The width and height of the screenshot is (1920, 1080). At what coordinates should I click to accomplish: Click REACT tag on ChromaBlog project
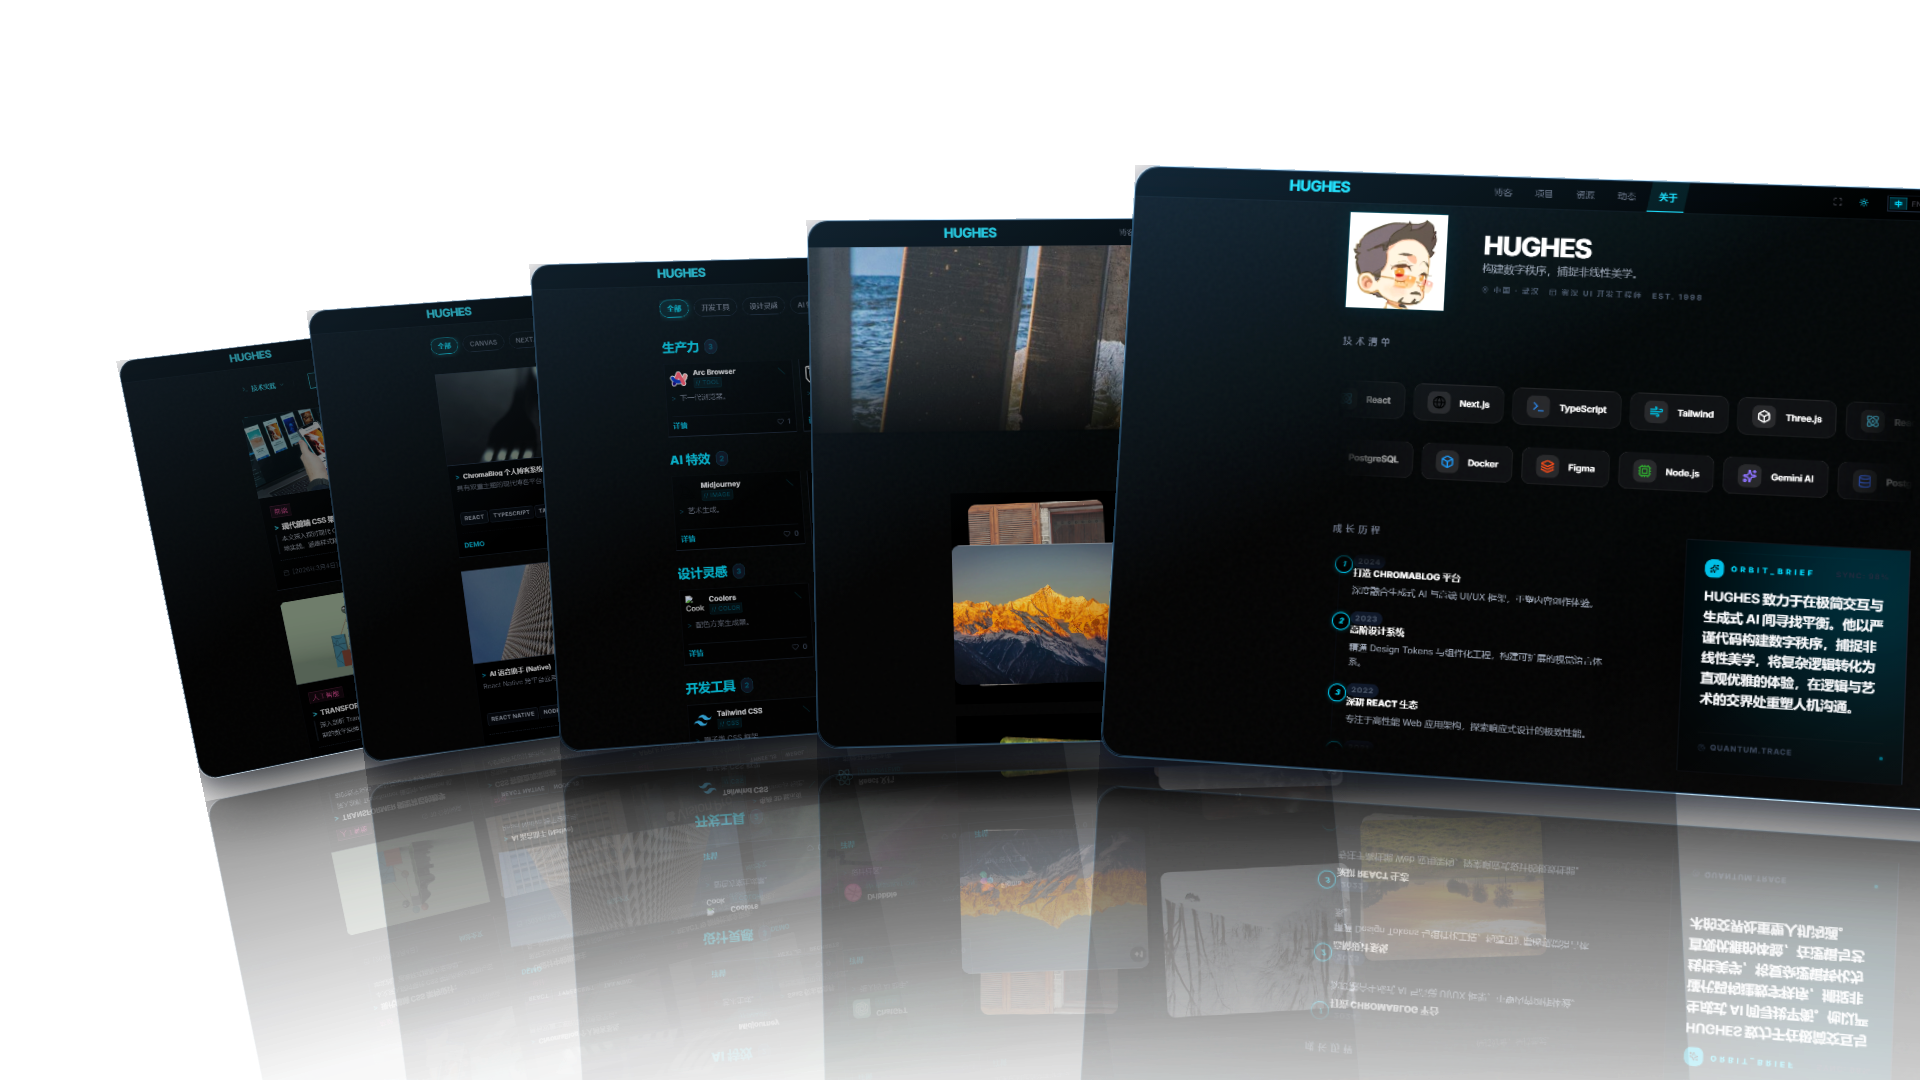click(x=474, y=517)
